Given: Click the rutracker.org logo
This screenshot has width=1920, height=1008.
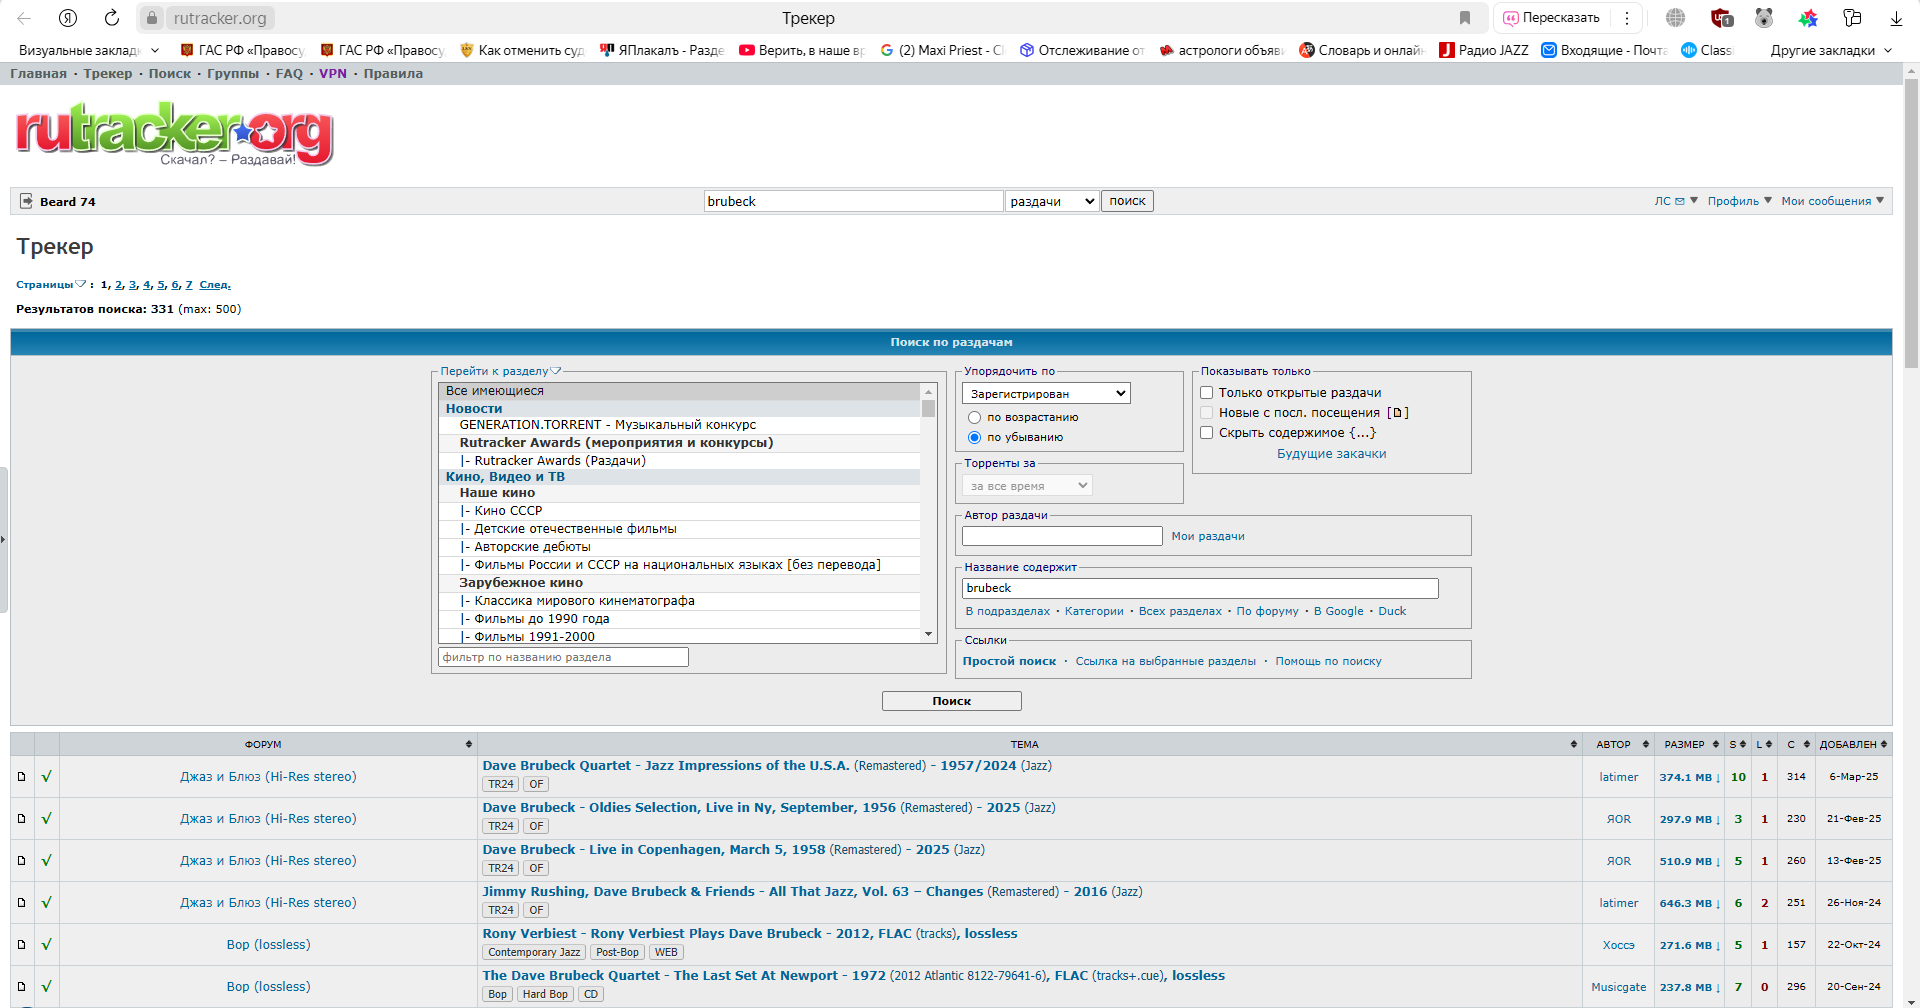Looking at the screenshot, I should pyautogui.click(x=175, y=134).
